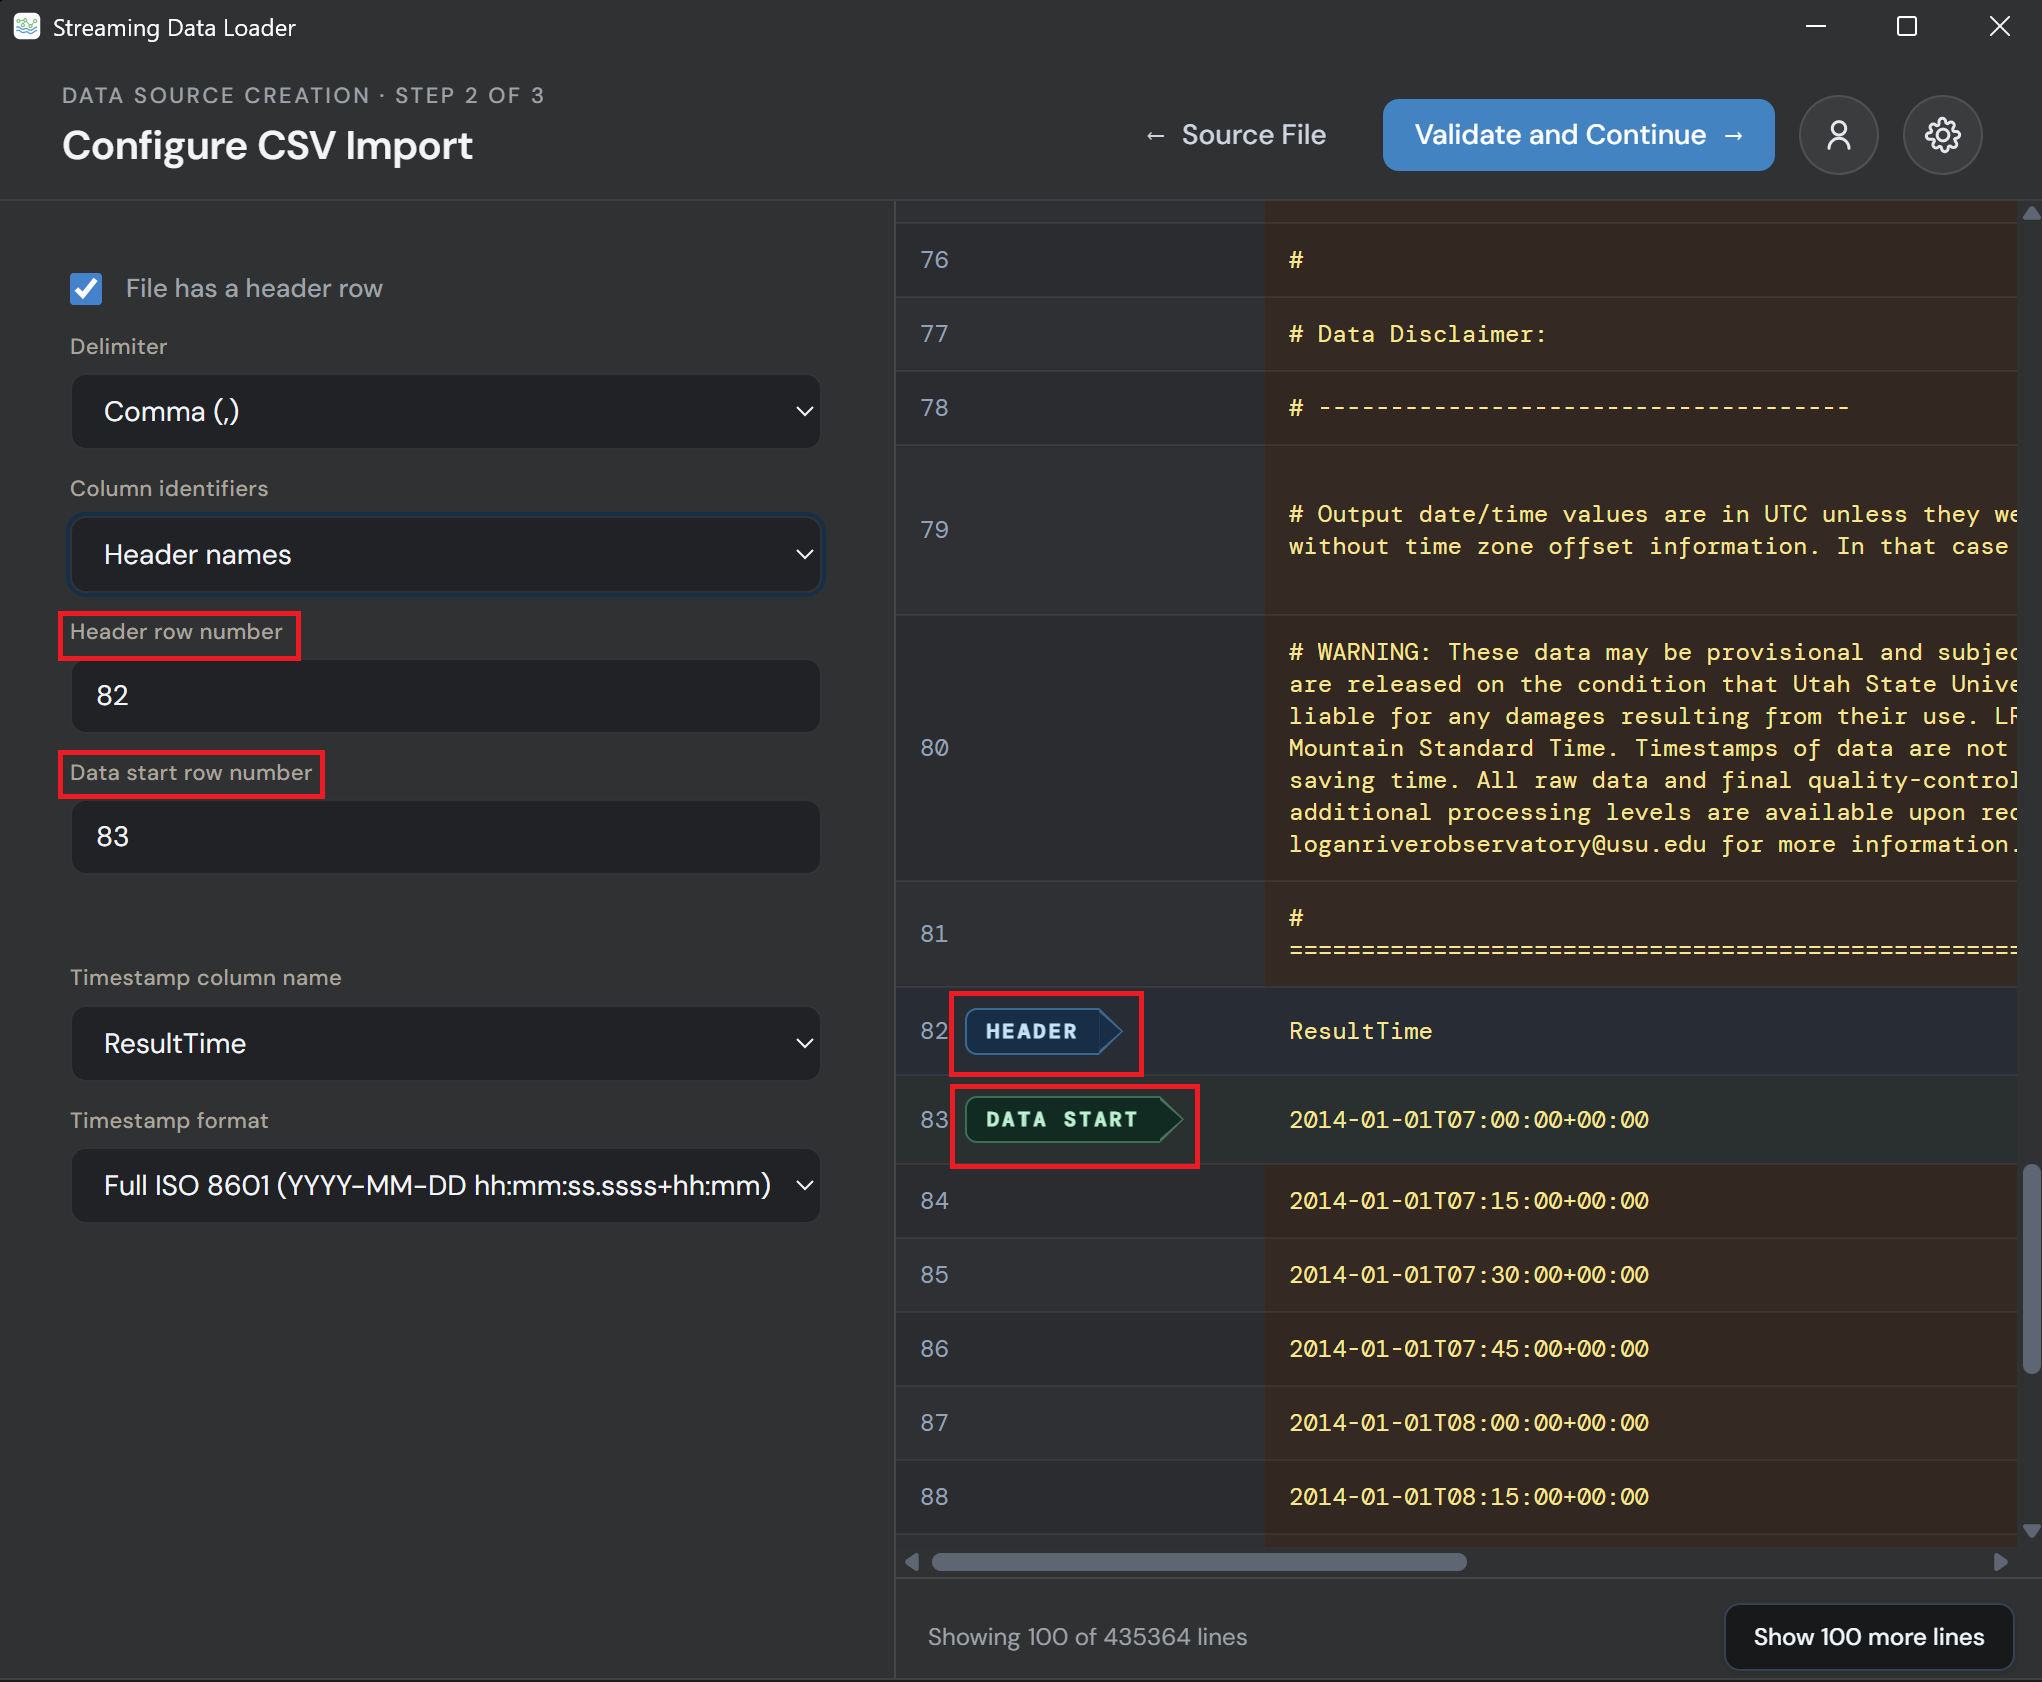Click the 'Timestamp format' label
This screenshot has height=1682, width=2042.
169,1121
